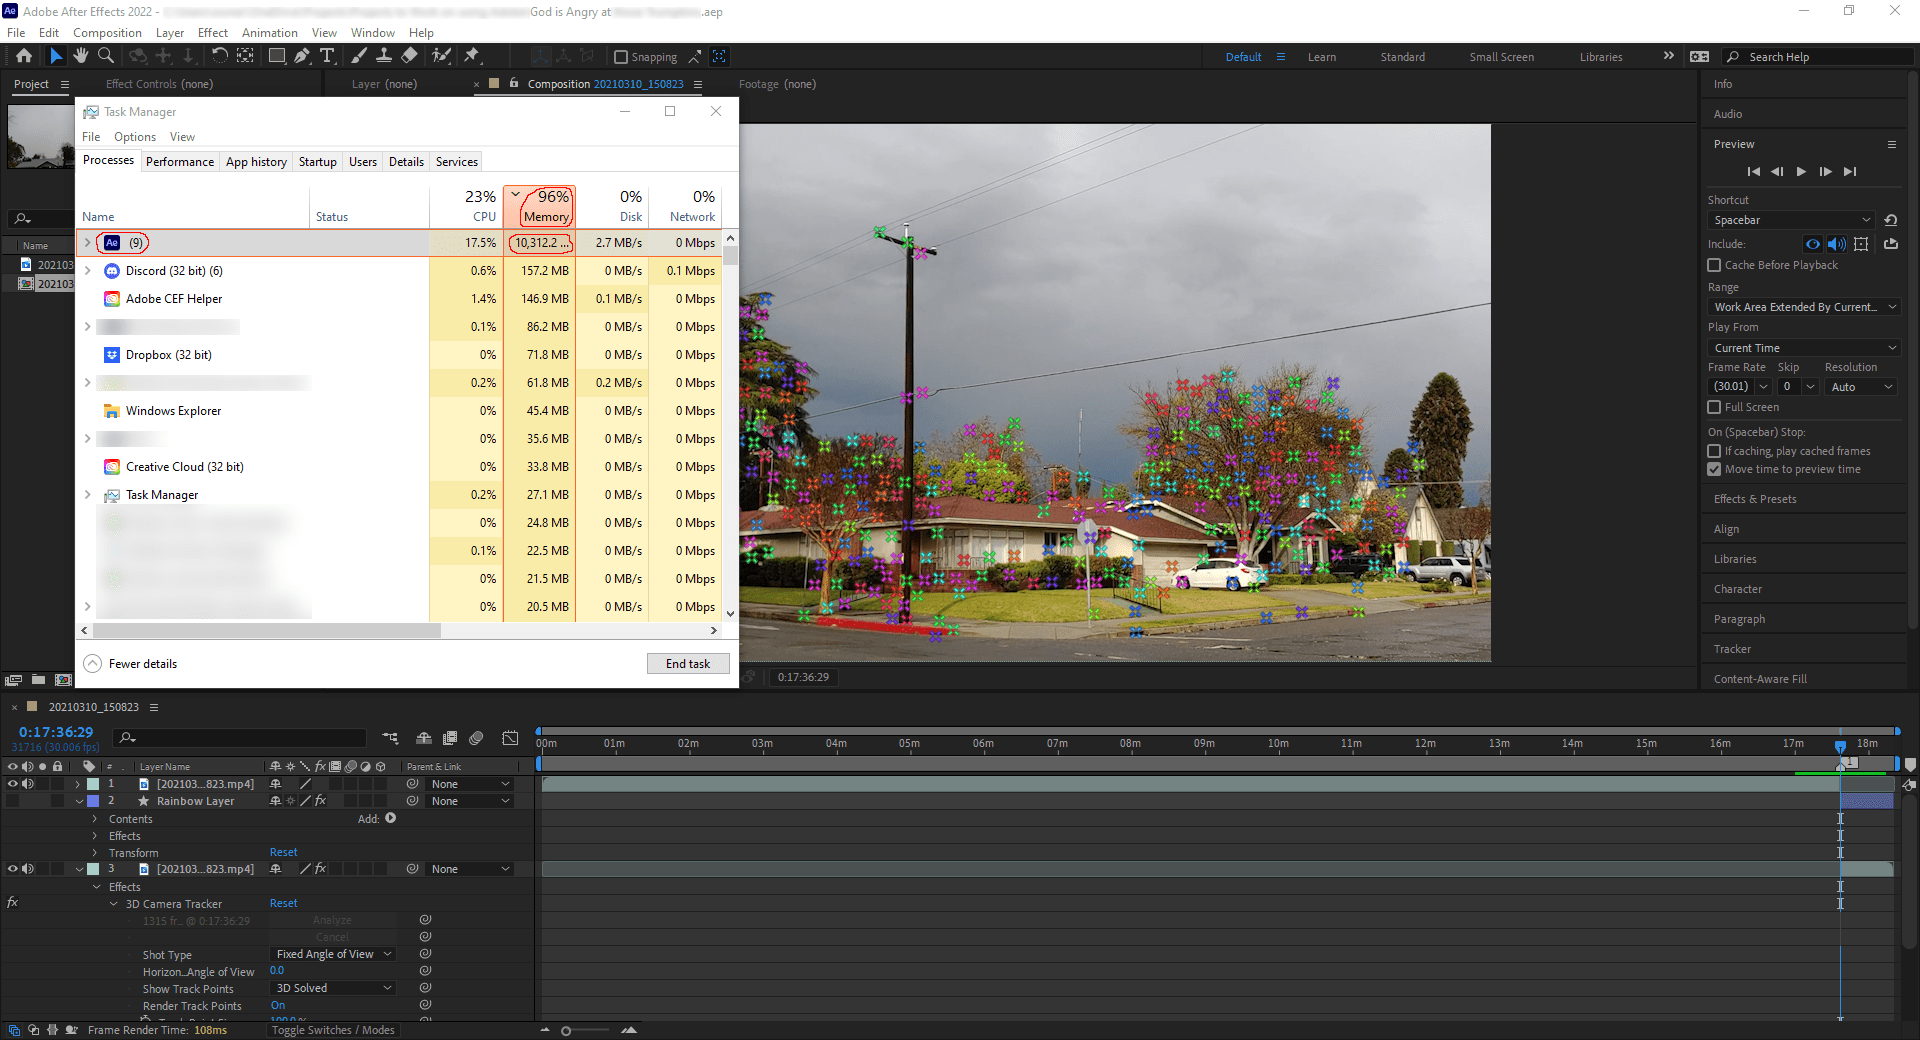This screenshot has height=1040, width=1920.
Task: Select the Hand tool
Action: tap(81, 56)
